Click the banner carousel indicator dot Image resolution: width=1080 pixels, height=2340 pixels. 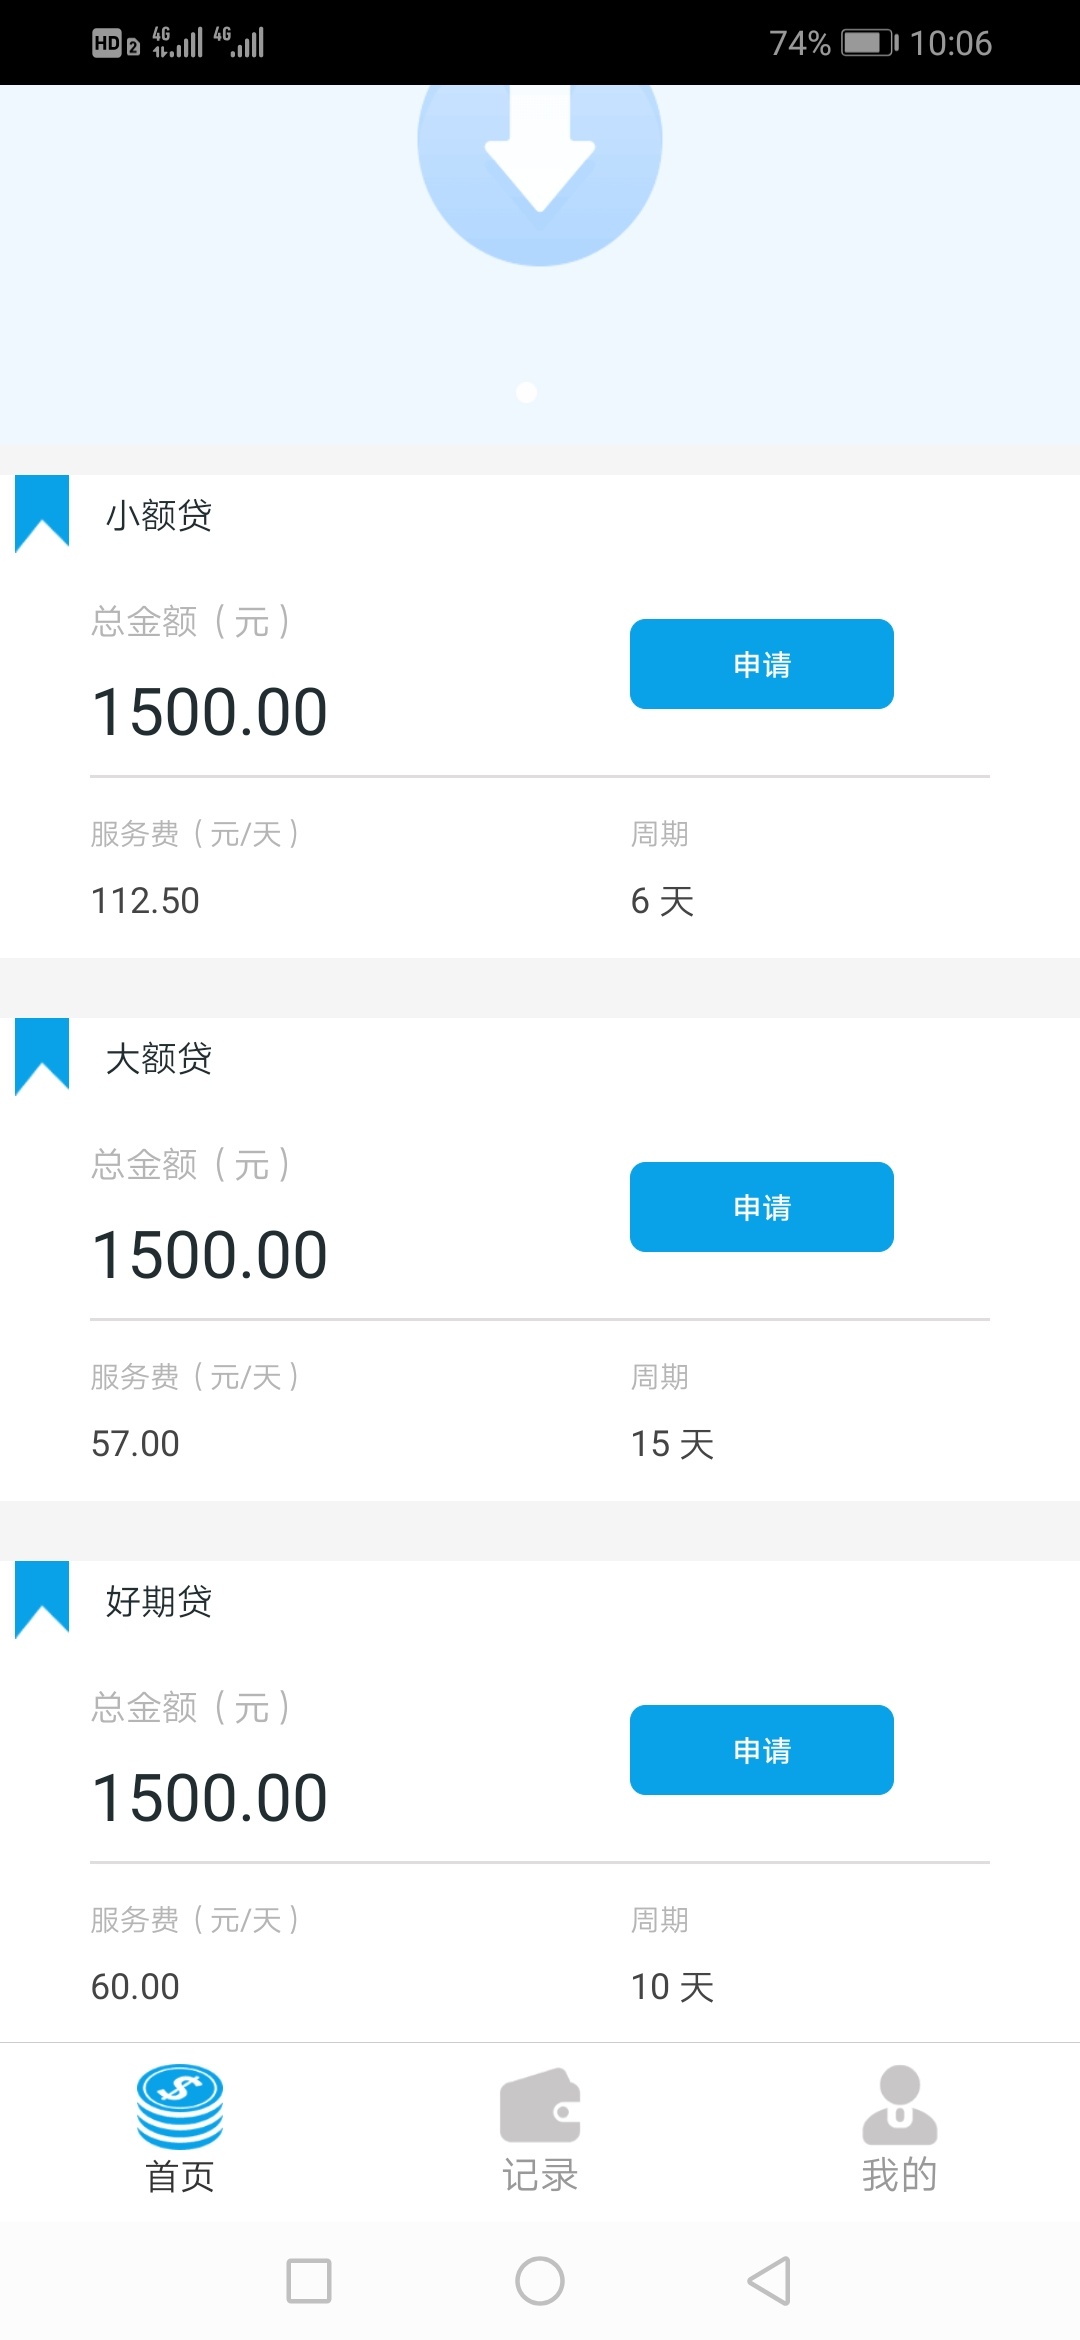pos(527,392)
